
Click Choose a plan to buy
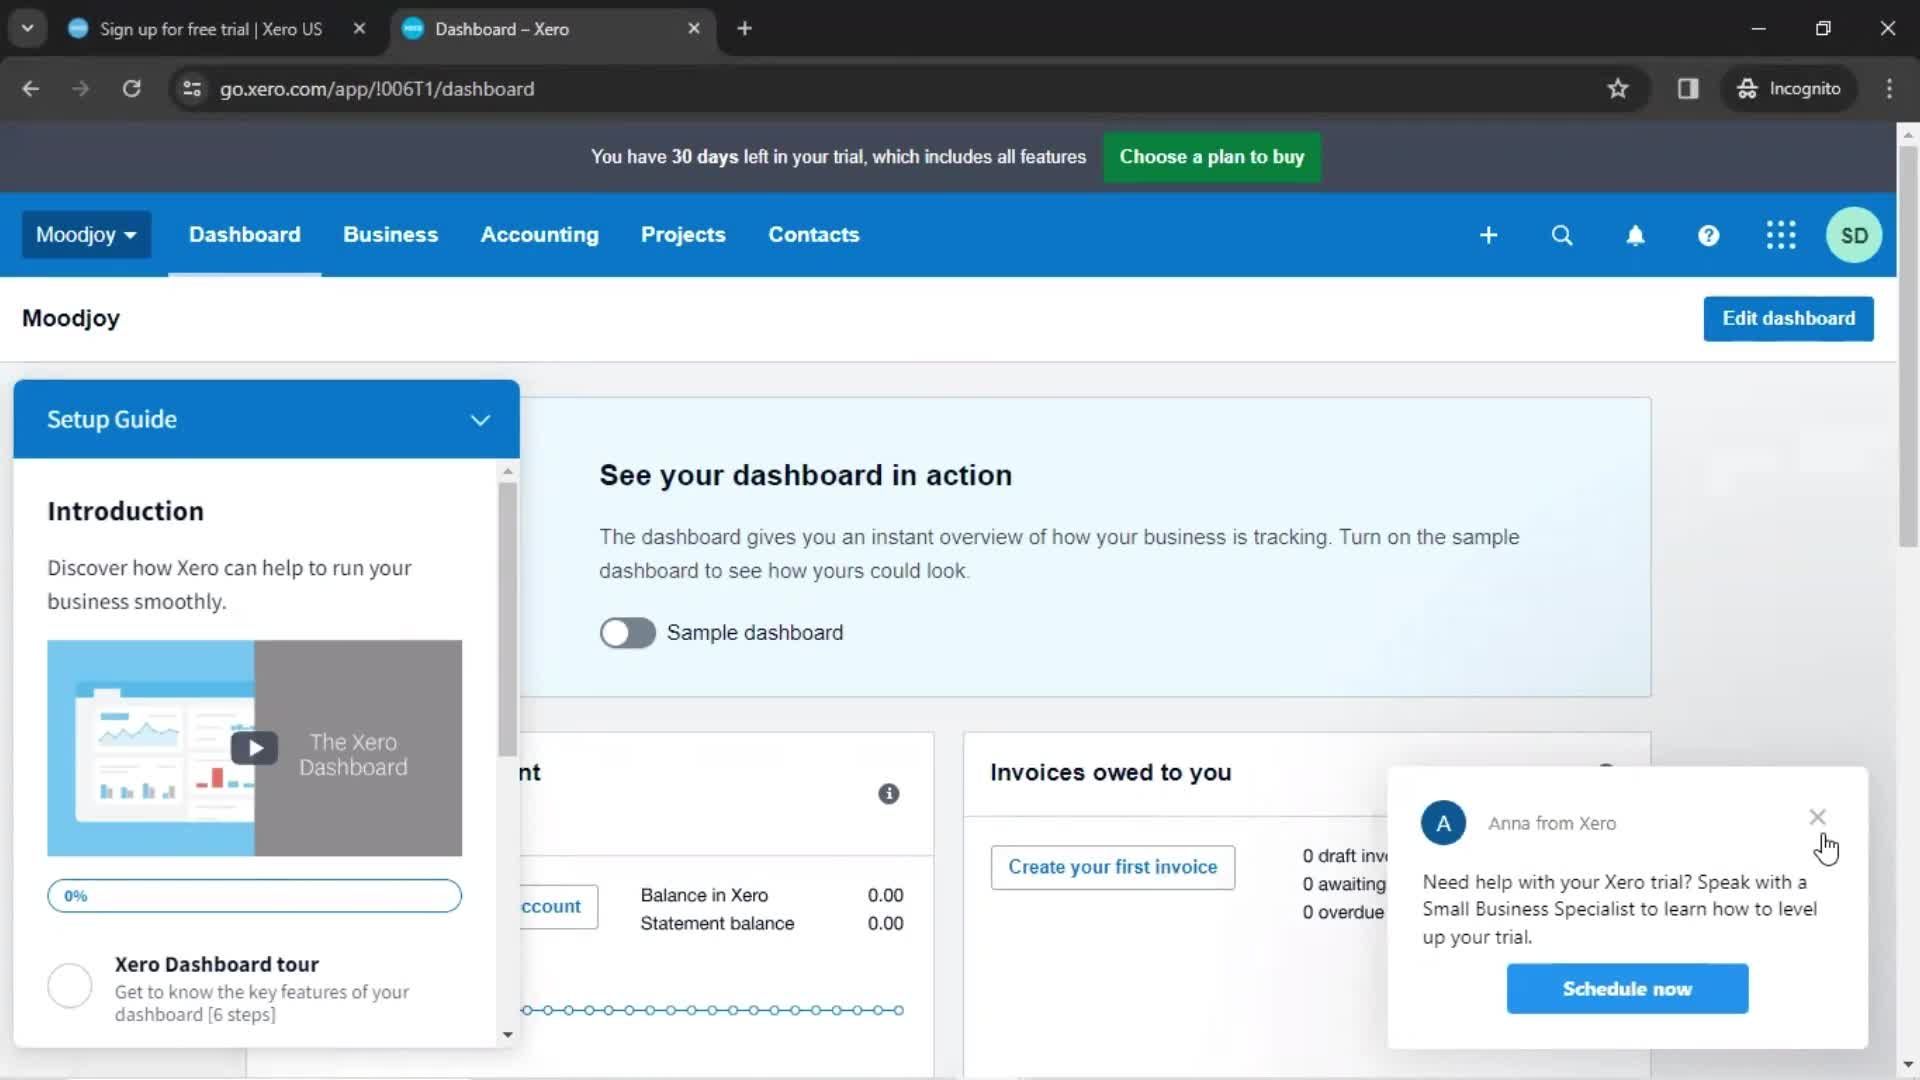tap(1211, 157)
